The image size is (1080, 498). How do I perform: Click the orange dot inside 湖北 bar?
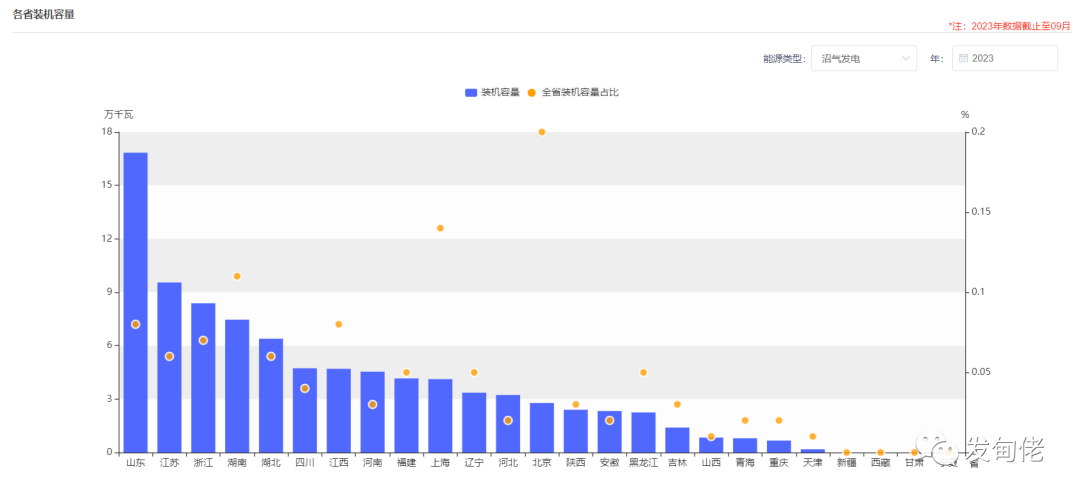pos(271,356)
